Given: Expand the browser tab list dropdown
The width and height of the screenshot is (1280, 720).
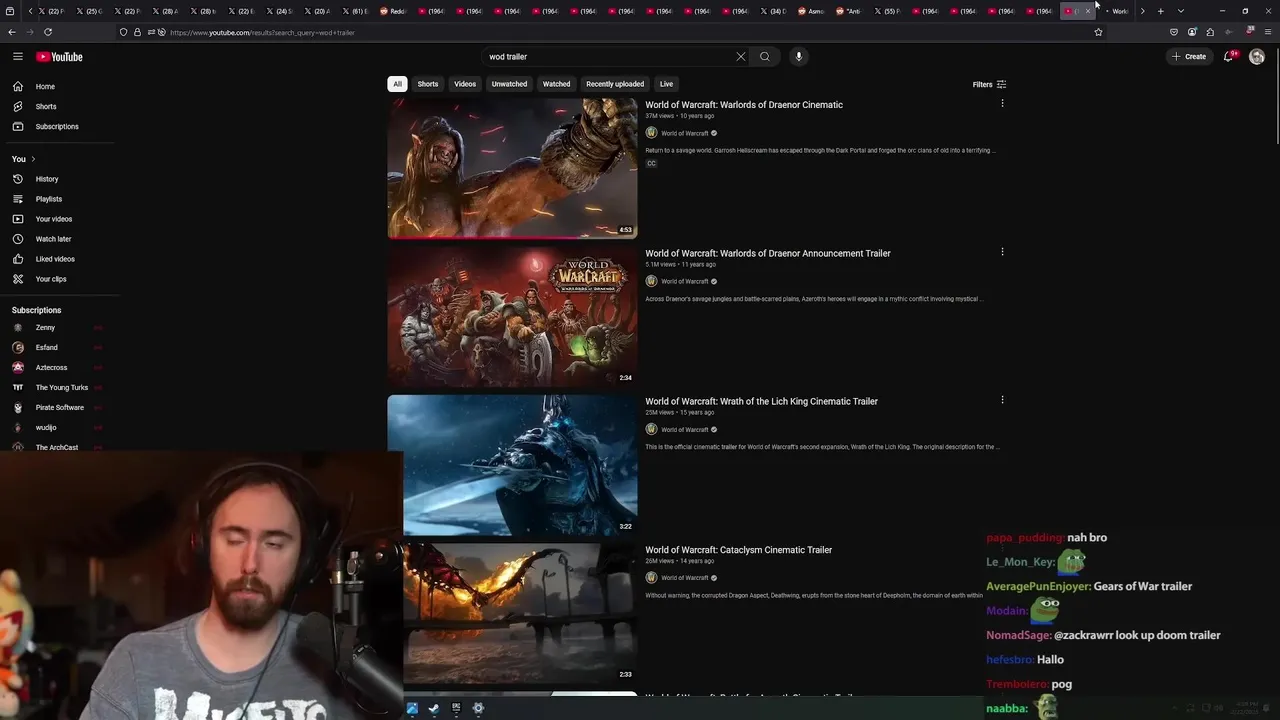Looking at the screenshot, I should point(1181,11).
